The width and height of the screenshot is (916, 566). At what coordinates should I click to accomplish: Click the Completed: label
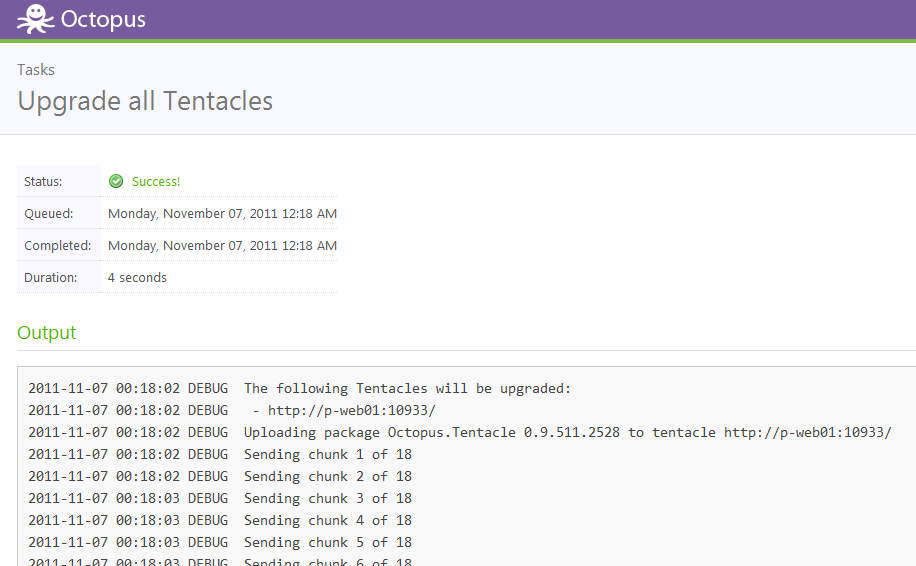coord(57,246)
